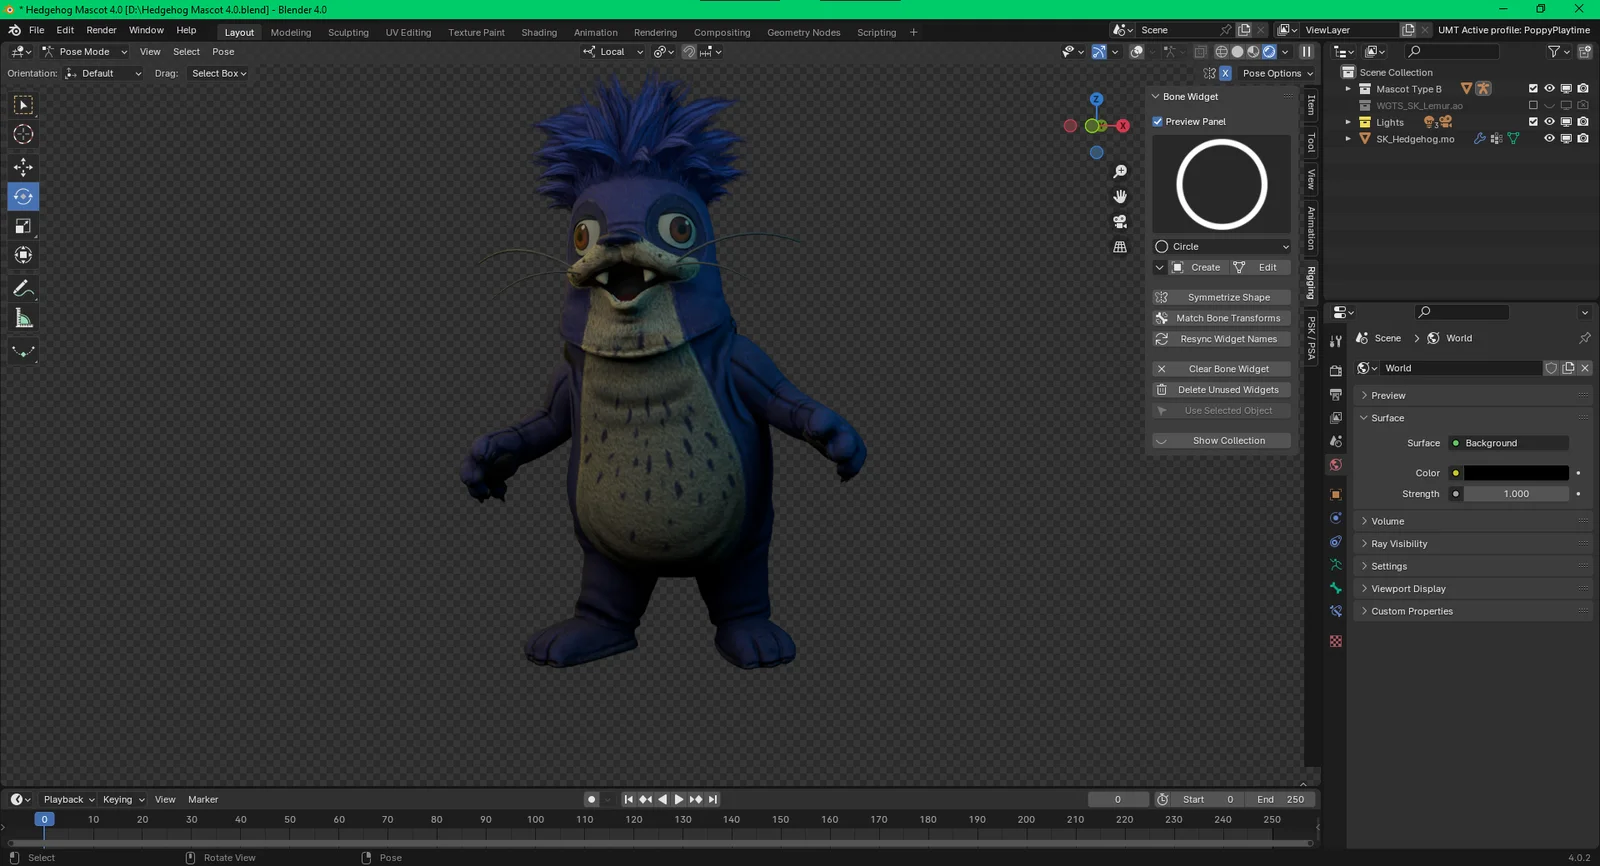Expand the Pose Options dropdown
This screenshot has height=866, width=1600.
(x=1278, y=73)
